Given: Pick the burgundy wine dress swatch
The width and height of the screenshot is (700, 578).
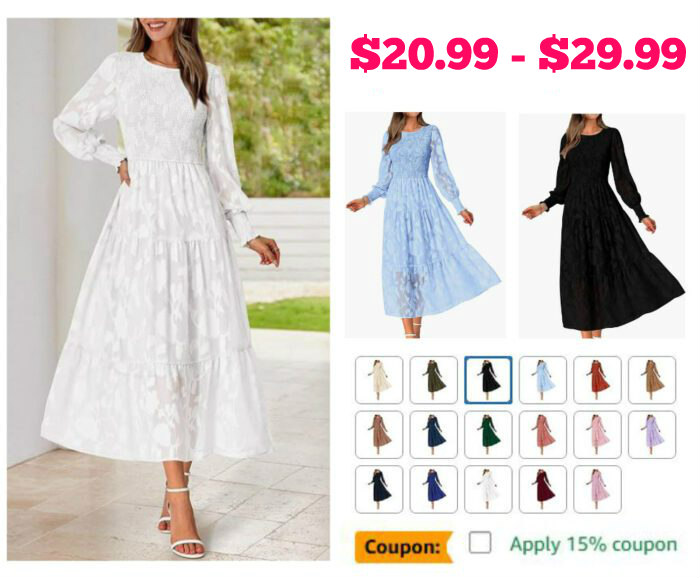Looking at the screenshot, I should coord(543,489).
